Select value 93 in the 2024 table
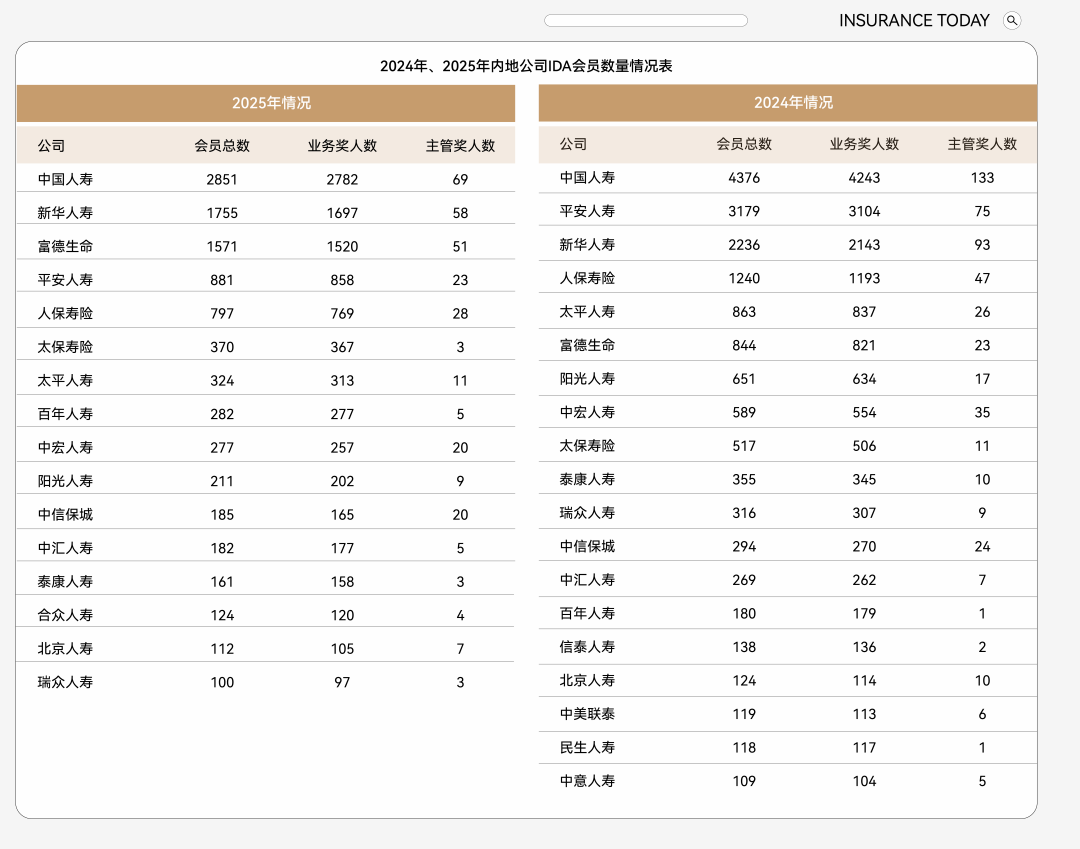The image size is (1080, 849). pos(982,245)
